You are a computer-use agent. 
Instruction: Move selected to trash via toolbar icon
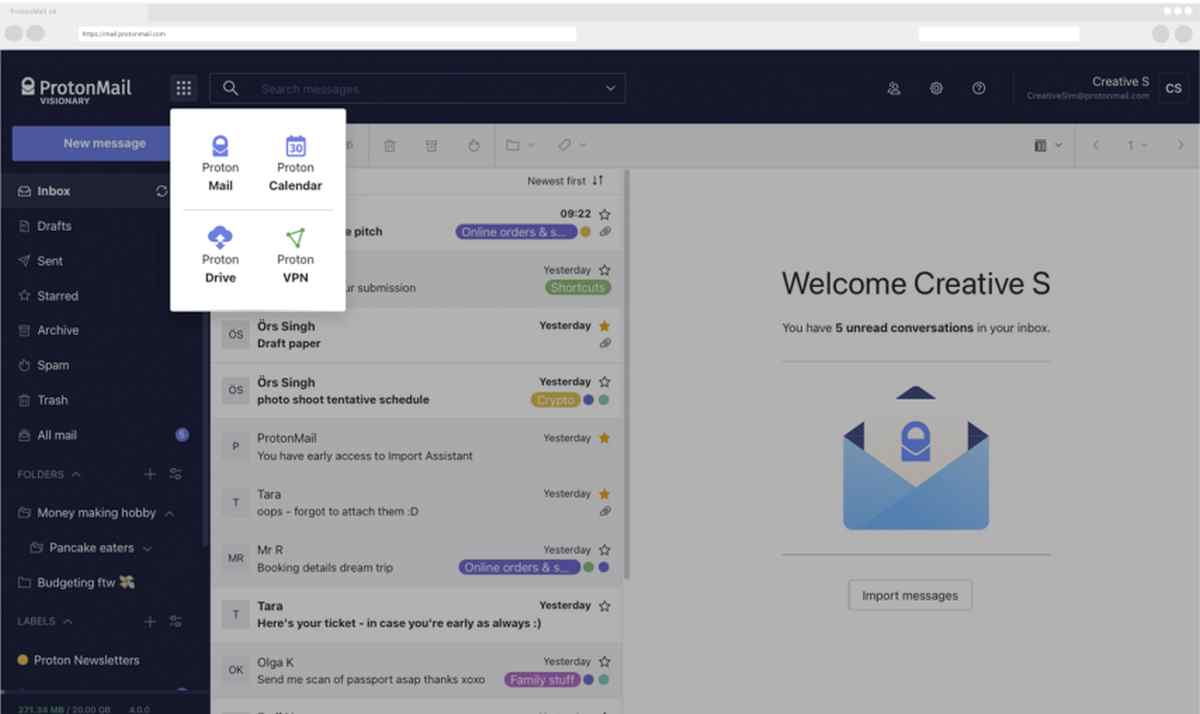tap(390, 146)
